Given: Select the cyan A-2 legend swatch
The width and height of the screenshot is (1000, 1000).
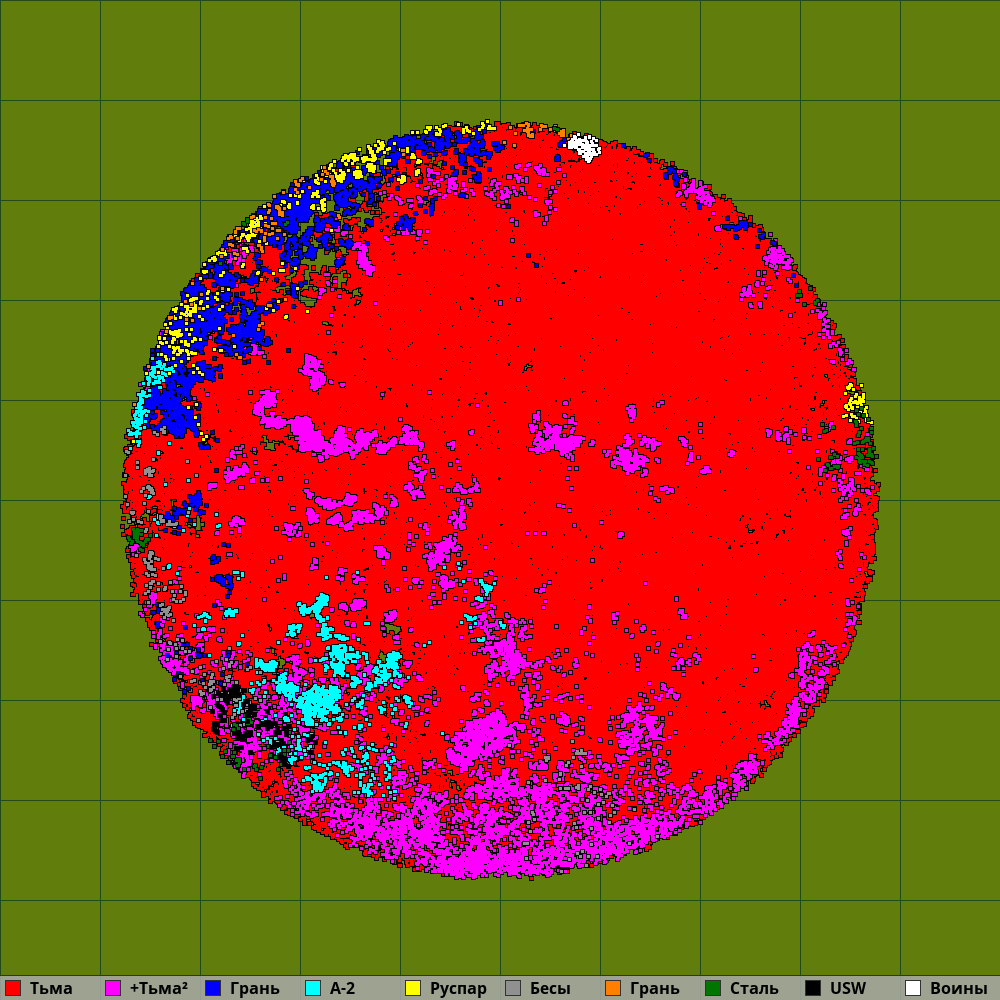Looking at the screenshot, I should point(313,988).
